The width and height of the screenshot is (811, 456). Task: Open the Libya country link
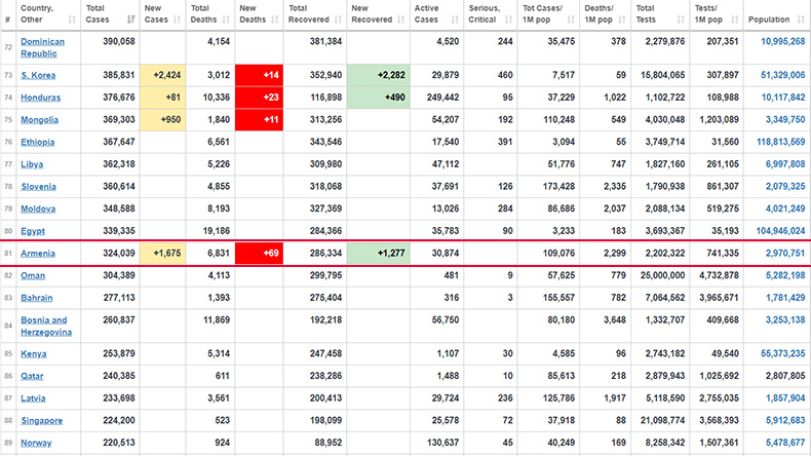coord(32,164)
